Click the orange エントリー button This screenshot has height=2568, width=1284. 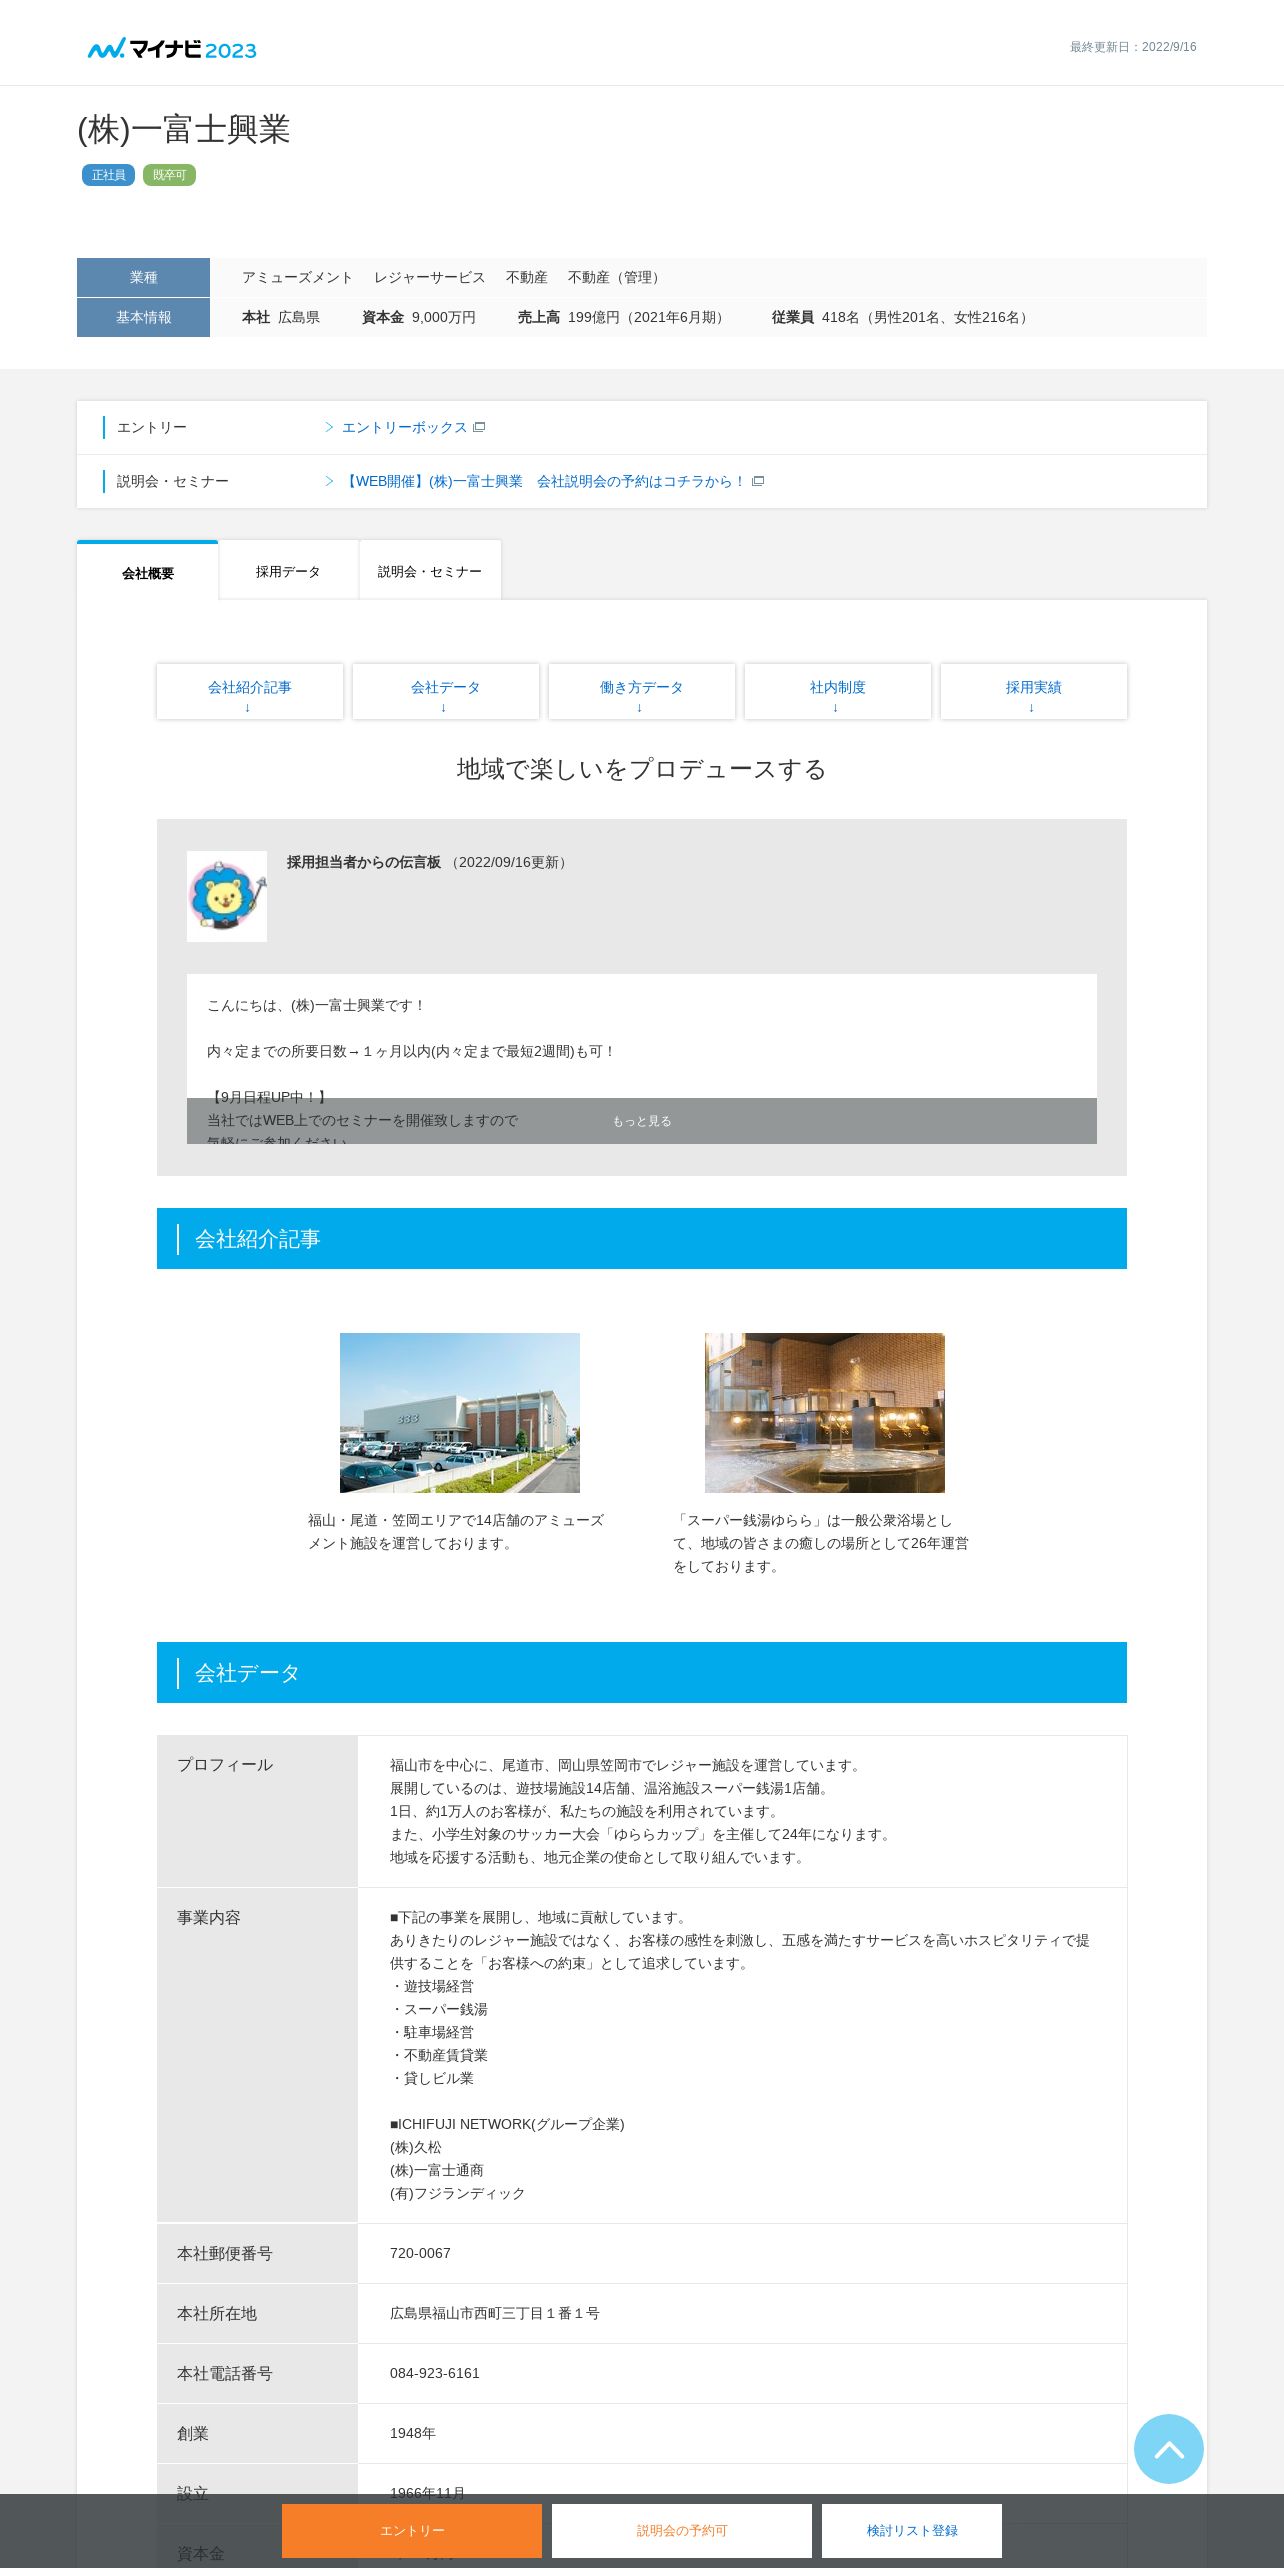(412, 2530)
